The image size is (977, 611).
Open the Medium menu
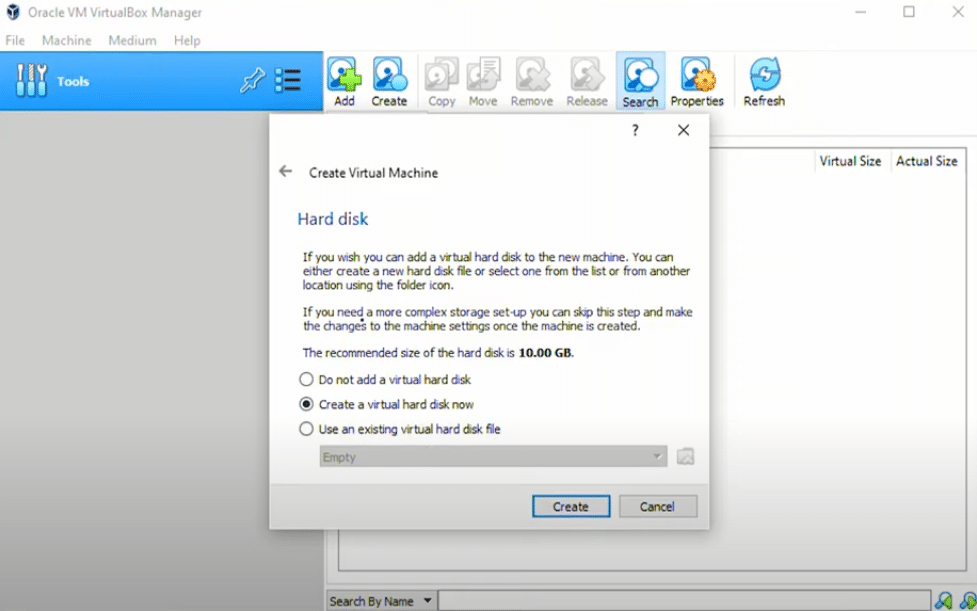tap(132, 41)
